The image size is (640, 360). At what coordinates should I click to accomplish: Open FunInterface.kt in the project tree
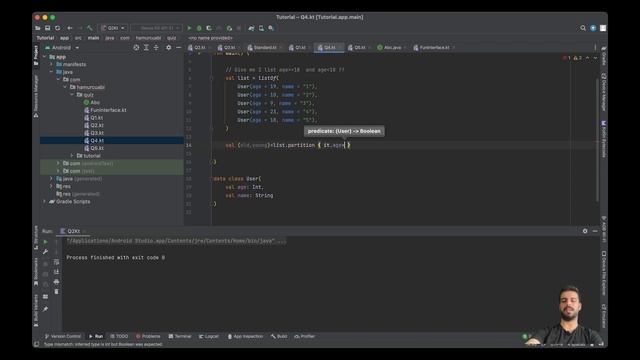[105, 110]
